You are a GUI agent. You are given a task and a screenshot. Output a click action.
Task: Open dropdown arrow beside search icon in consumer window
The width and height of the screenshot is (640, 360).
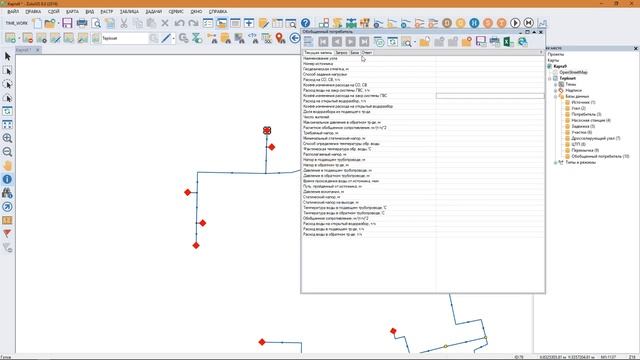pyautogui.click(x=415, y=42)
